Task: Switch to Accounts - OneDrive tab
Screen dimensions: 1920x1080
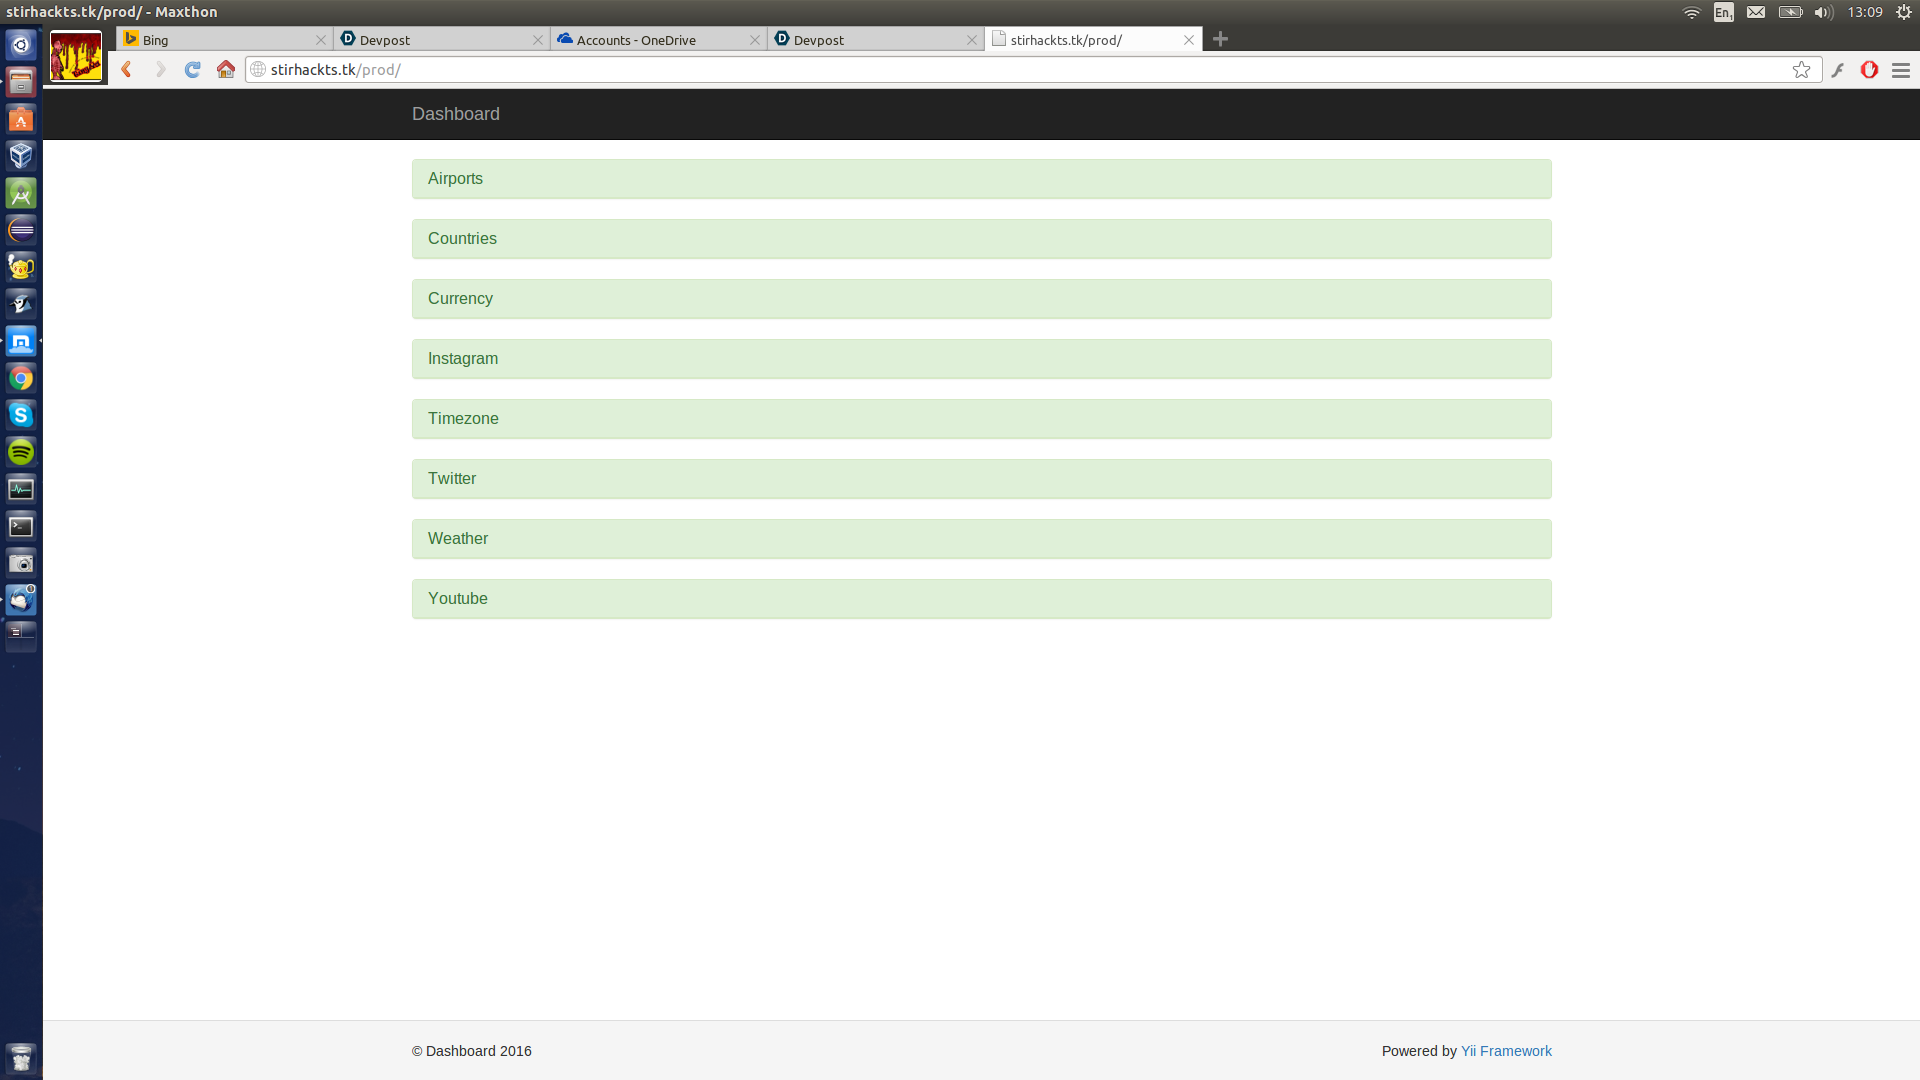Action: (x=650, y=40)
